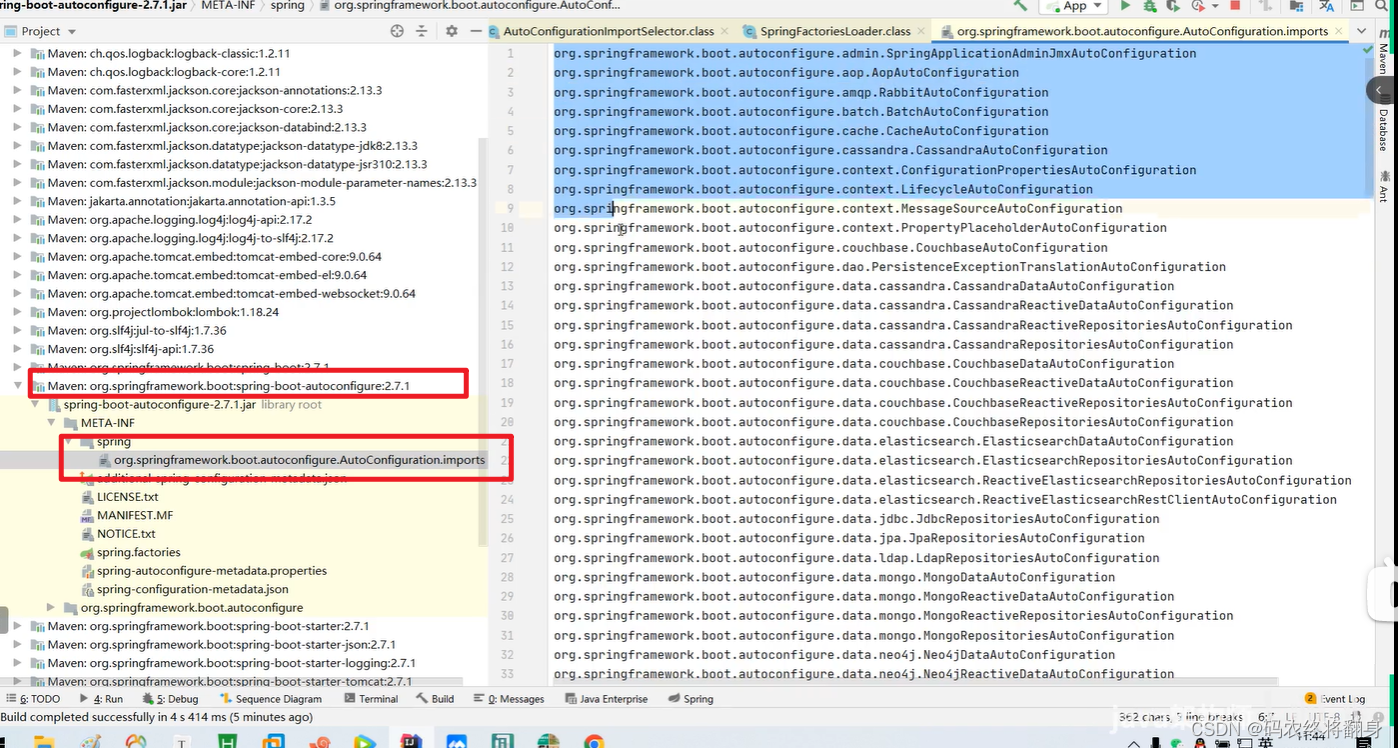Collapse the spring folder in tree
Screen dimensions: 1398x748
(68, 441)
